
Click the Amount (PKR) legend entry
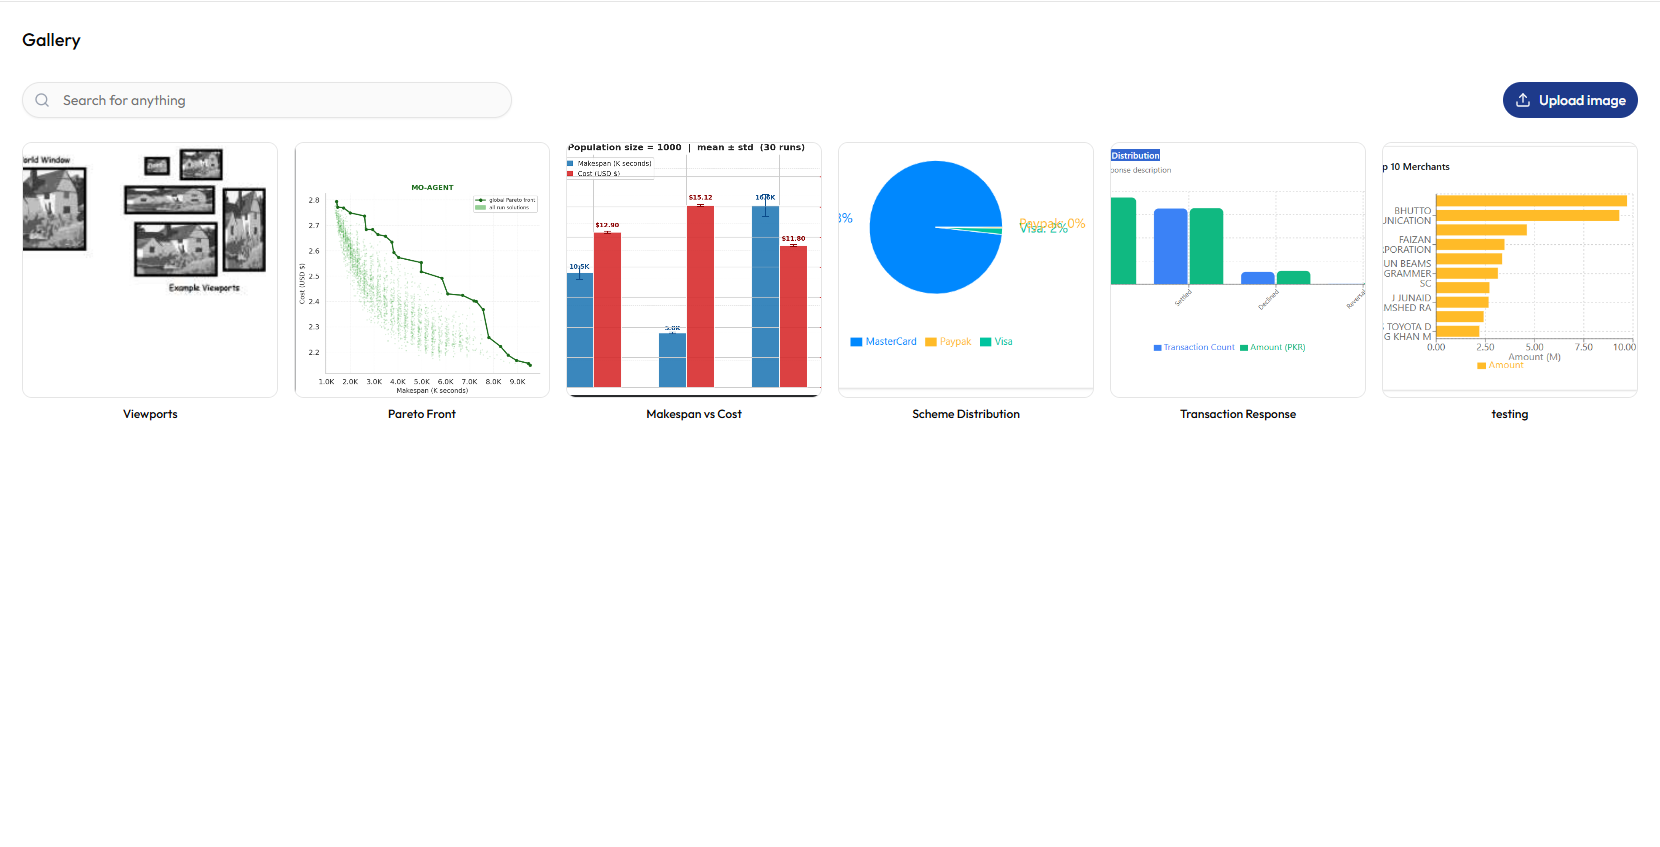pos(1273,348)
